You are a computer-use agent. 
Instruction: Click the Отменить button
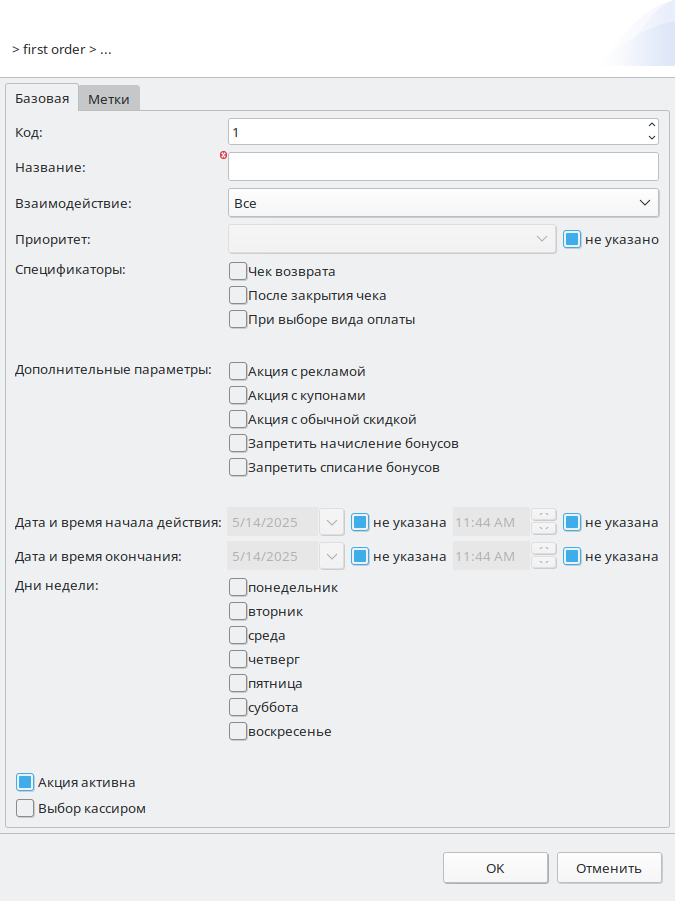click(x=608, y=868)
